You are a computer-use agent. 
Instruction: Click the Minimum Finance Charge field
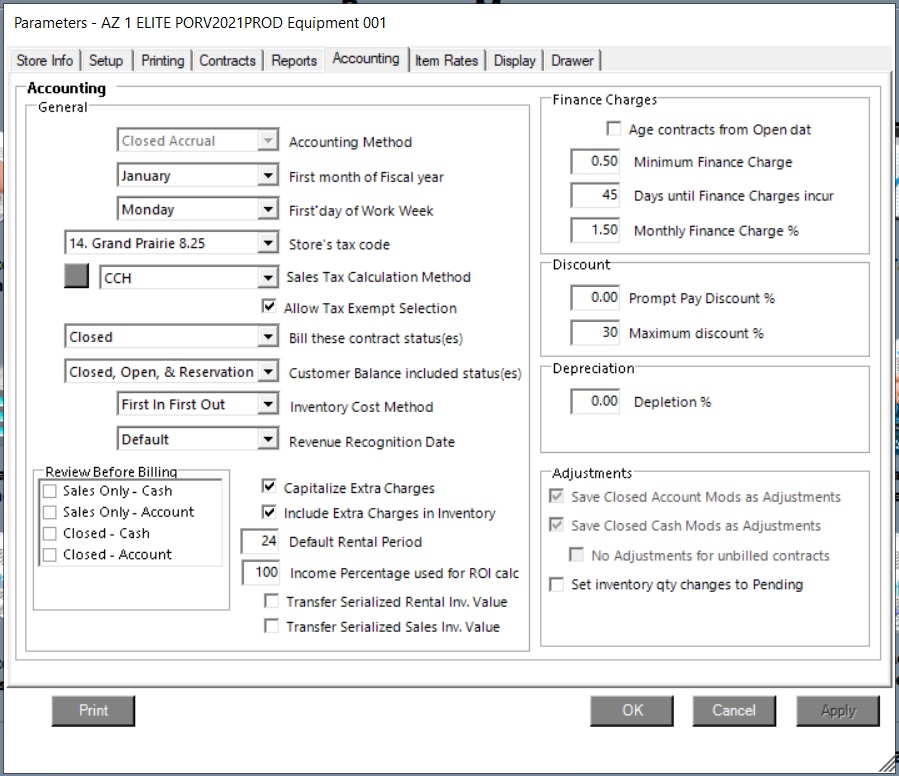pos(596,162)
